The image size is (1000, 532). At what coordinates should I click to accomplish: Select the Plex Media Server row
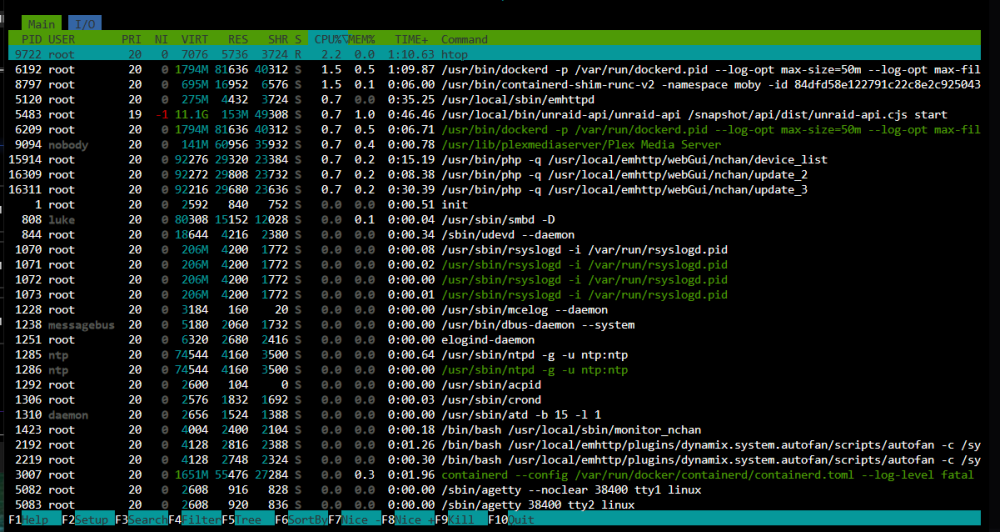(x=494, y=145)
